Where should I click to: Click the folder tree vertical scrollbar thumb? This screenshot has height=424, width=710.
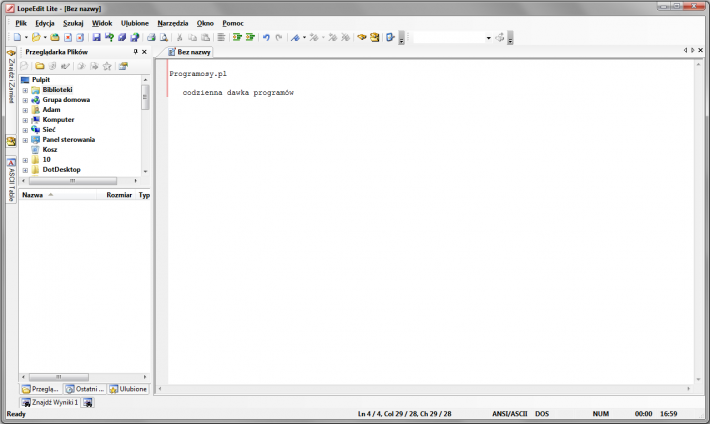[x=145, y=96]
